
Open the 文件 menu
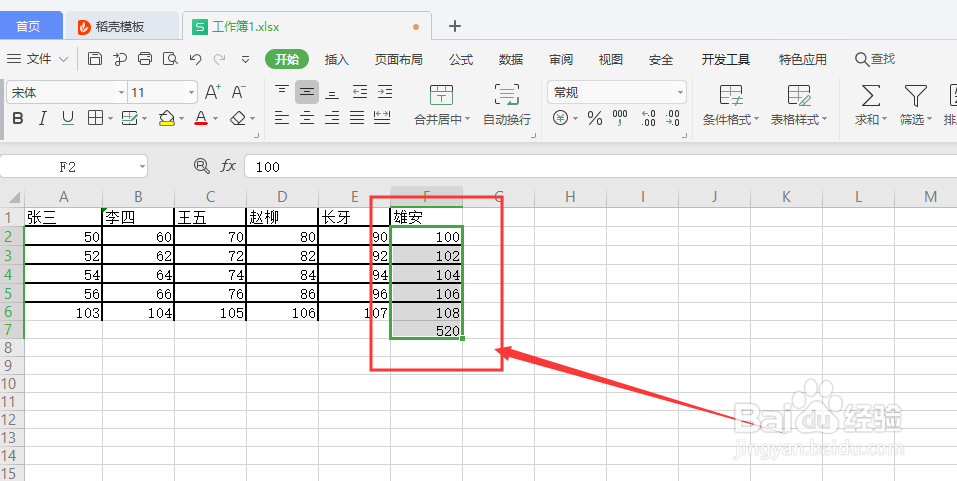[x=38, y=59]
